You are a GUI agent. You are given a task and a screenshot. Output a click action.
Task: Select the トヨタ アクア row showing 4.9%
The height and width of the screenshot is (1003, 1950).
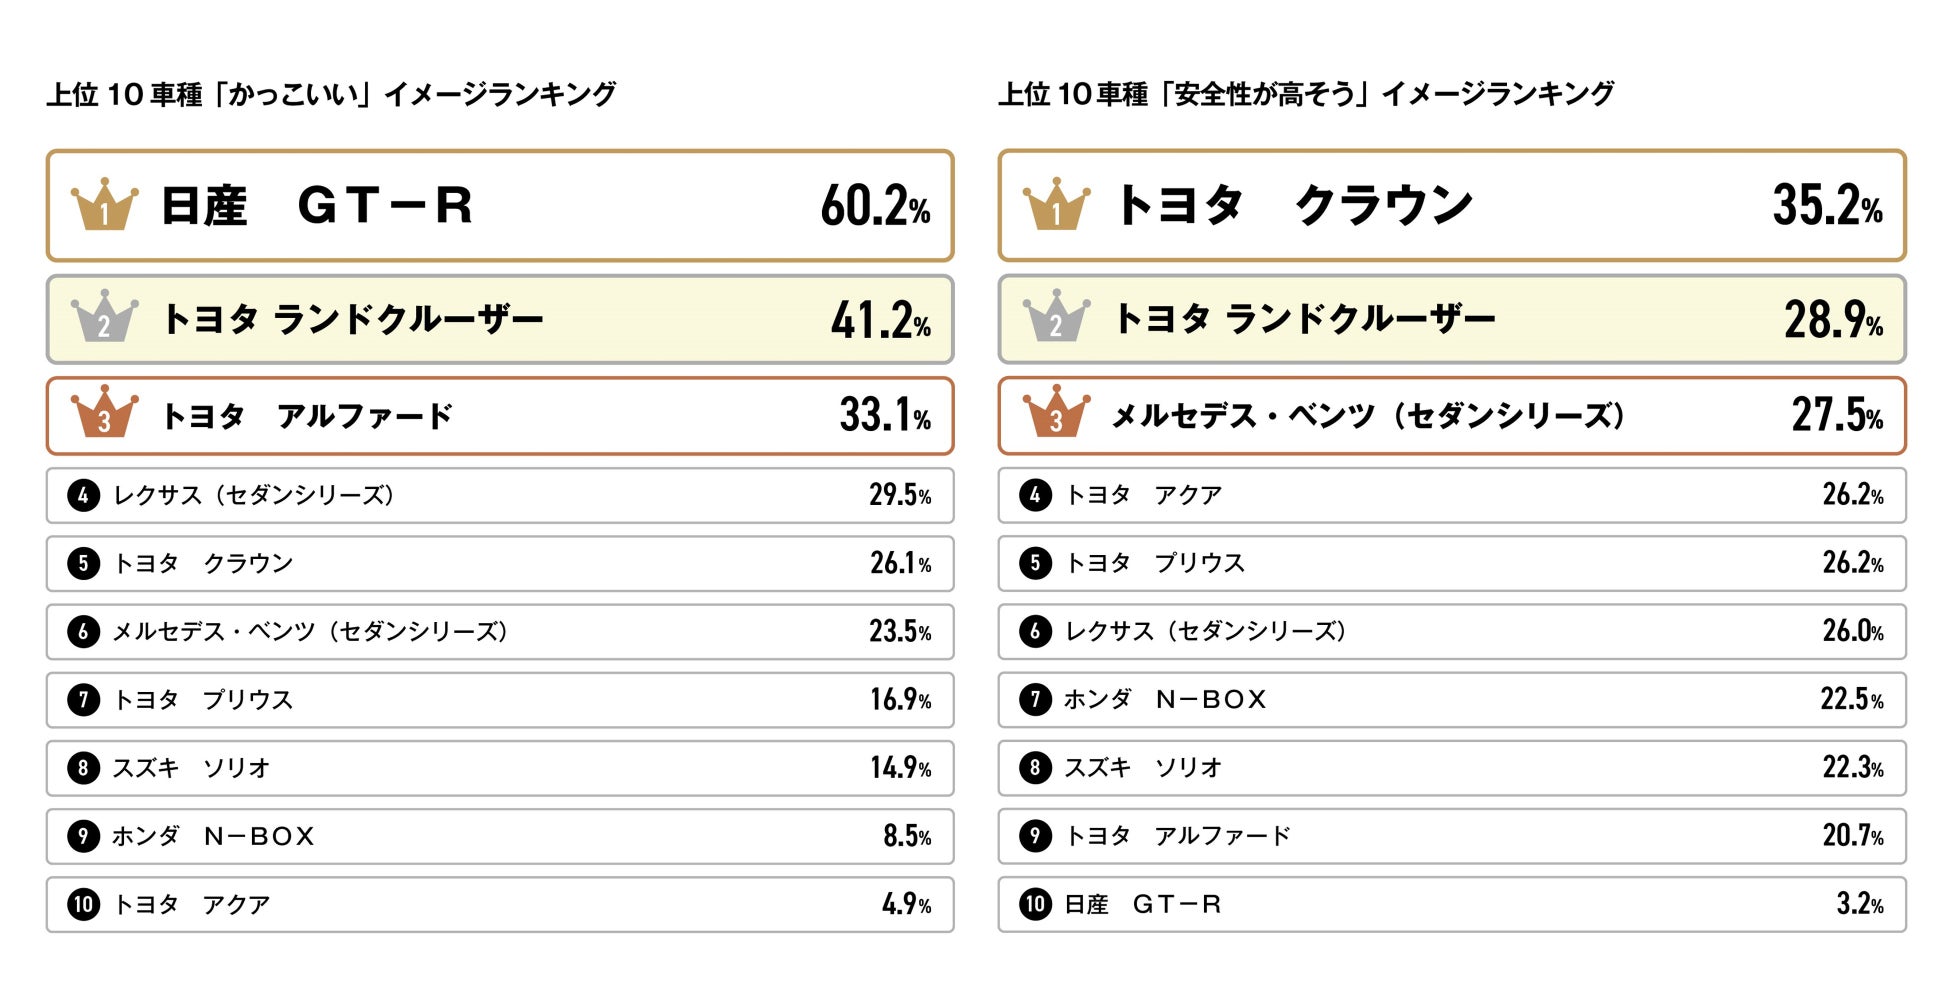tap(500, 904)
